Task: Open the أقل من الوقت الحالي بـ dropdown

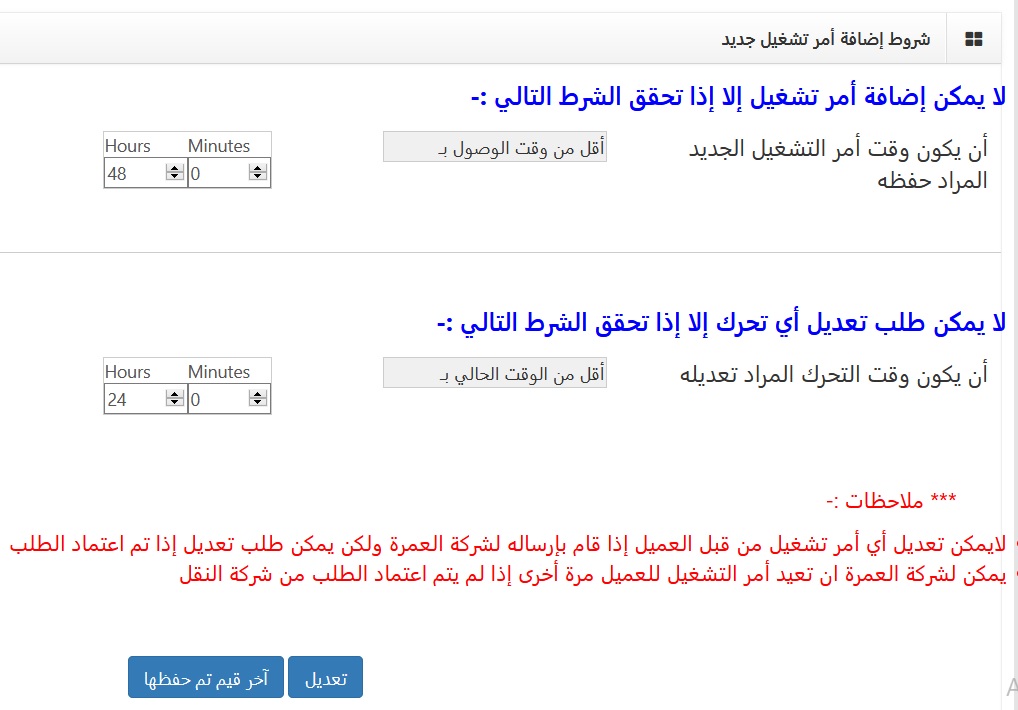Action: [494, 374]
